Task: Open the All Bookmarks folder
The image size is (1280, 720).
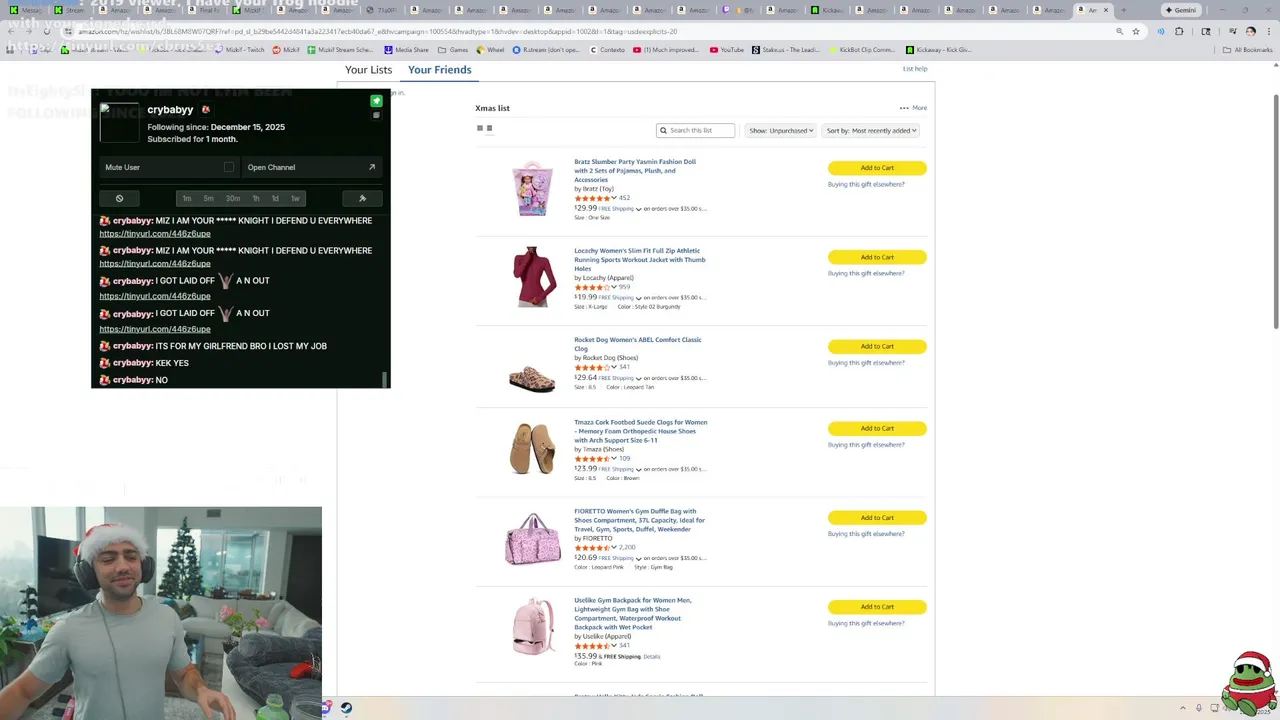Action: tap(1249, 49)
